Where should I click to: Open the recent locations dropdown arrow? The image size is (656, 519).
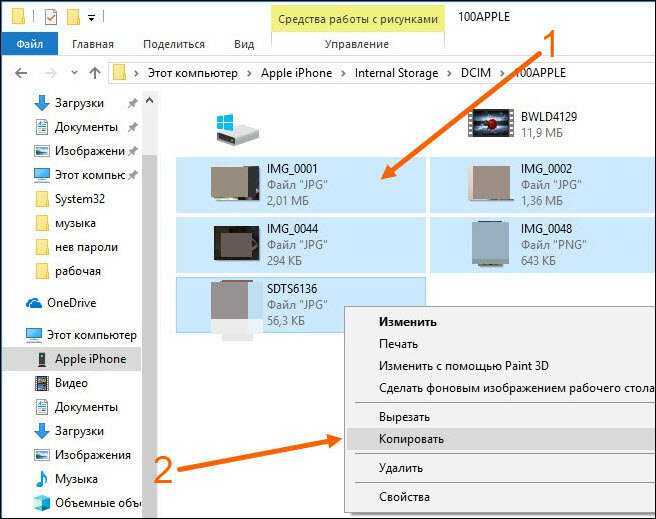(x=74, y=73)
